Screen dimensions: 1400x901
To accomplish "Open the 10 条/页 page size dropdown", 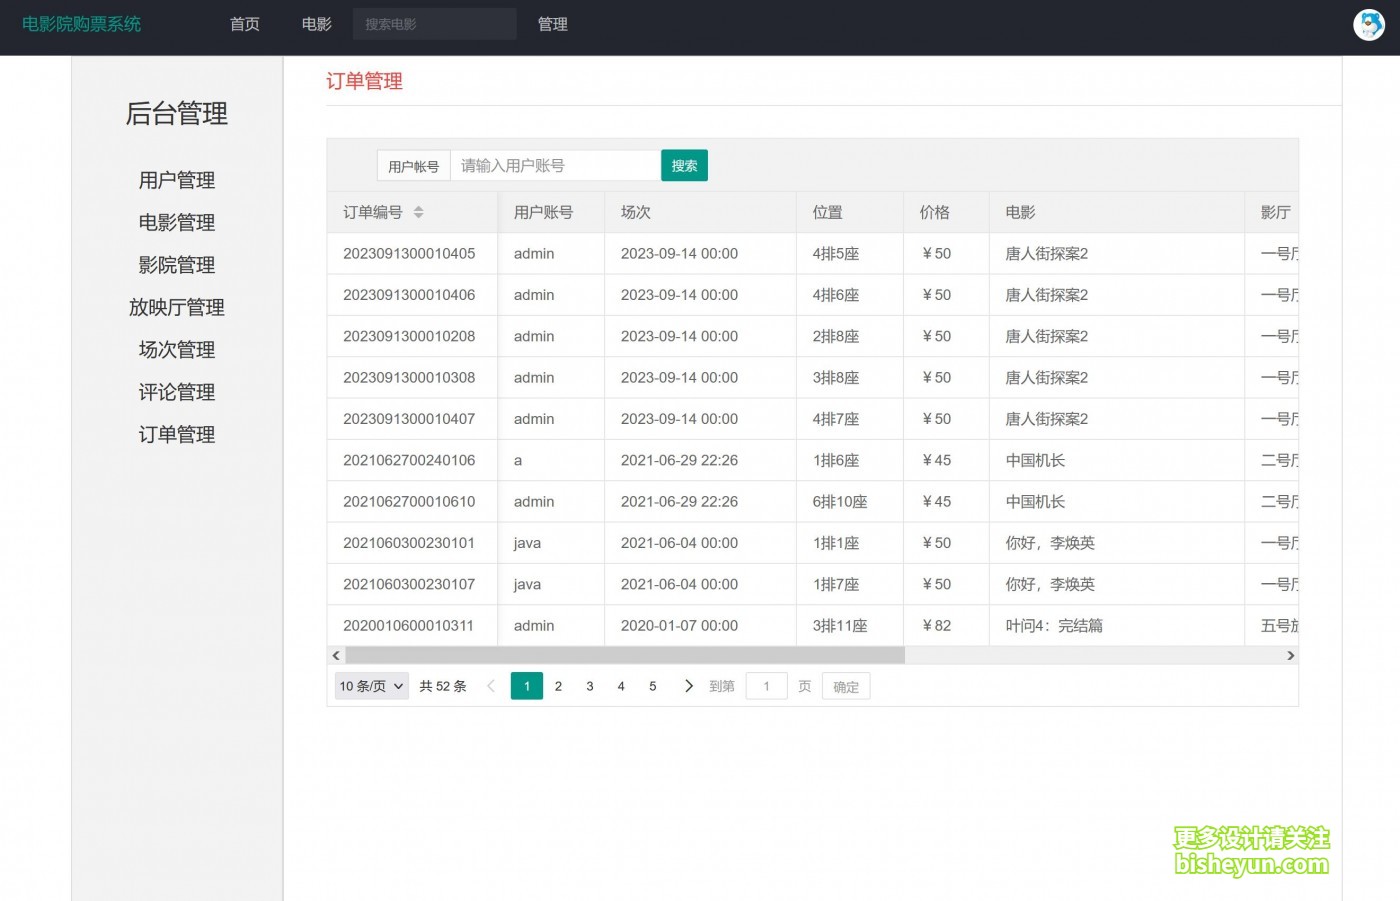I will (x=371, y=686).
